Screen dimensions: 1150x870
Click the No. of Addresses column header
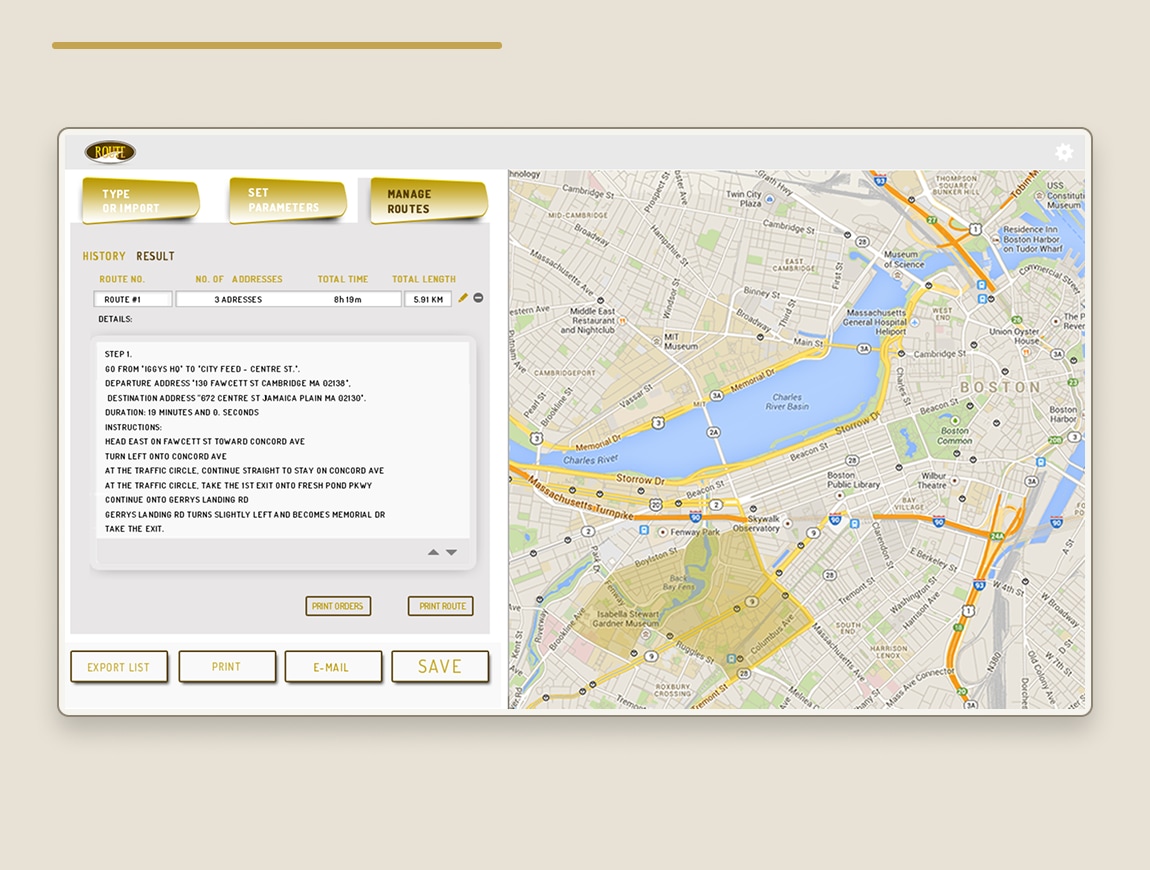coord(238,279)
